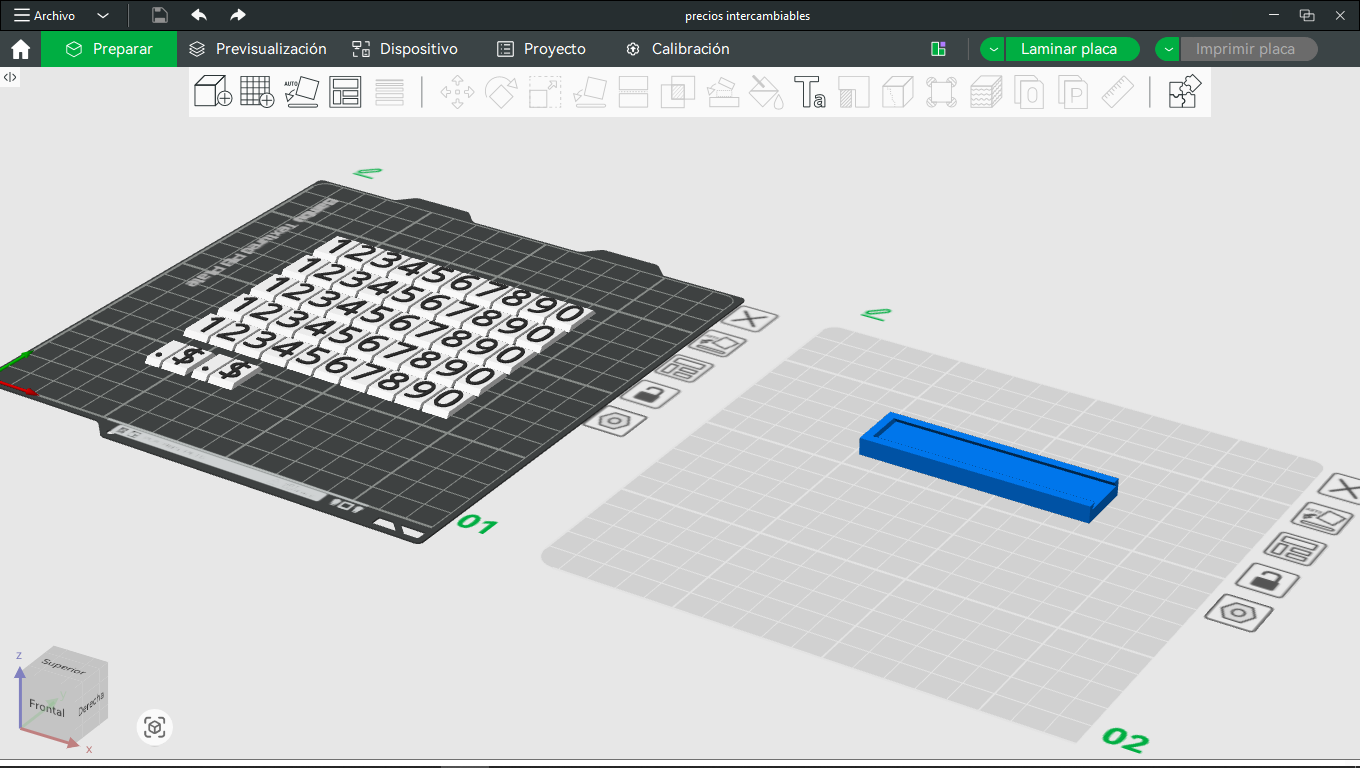Toggle the collapse sidebar arrows
Screen dimensions: 1360x768
pos(10,77)
